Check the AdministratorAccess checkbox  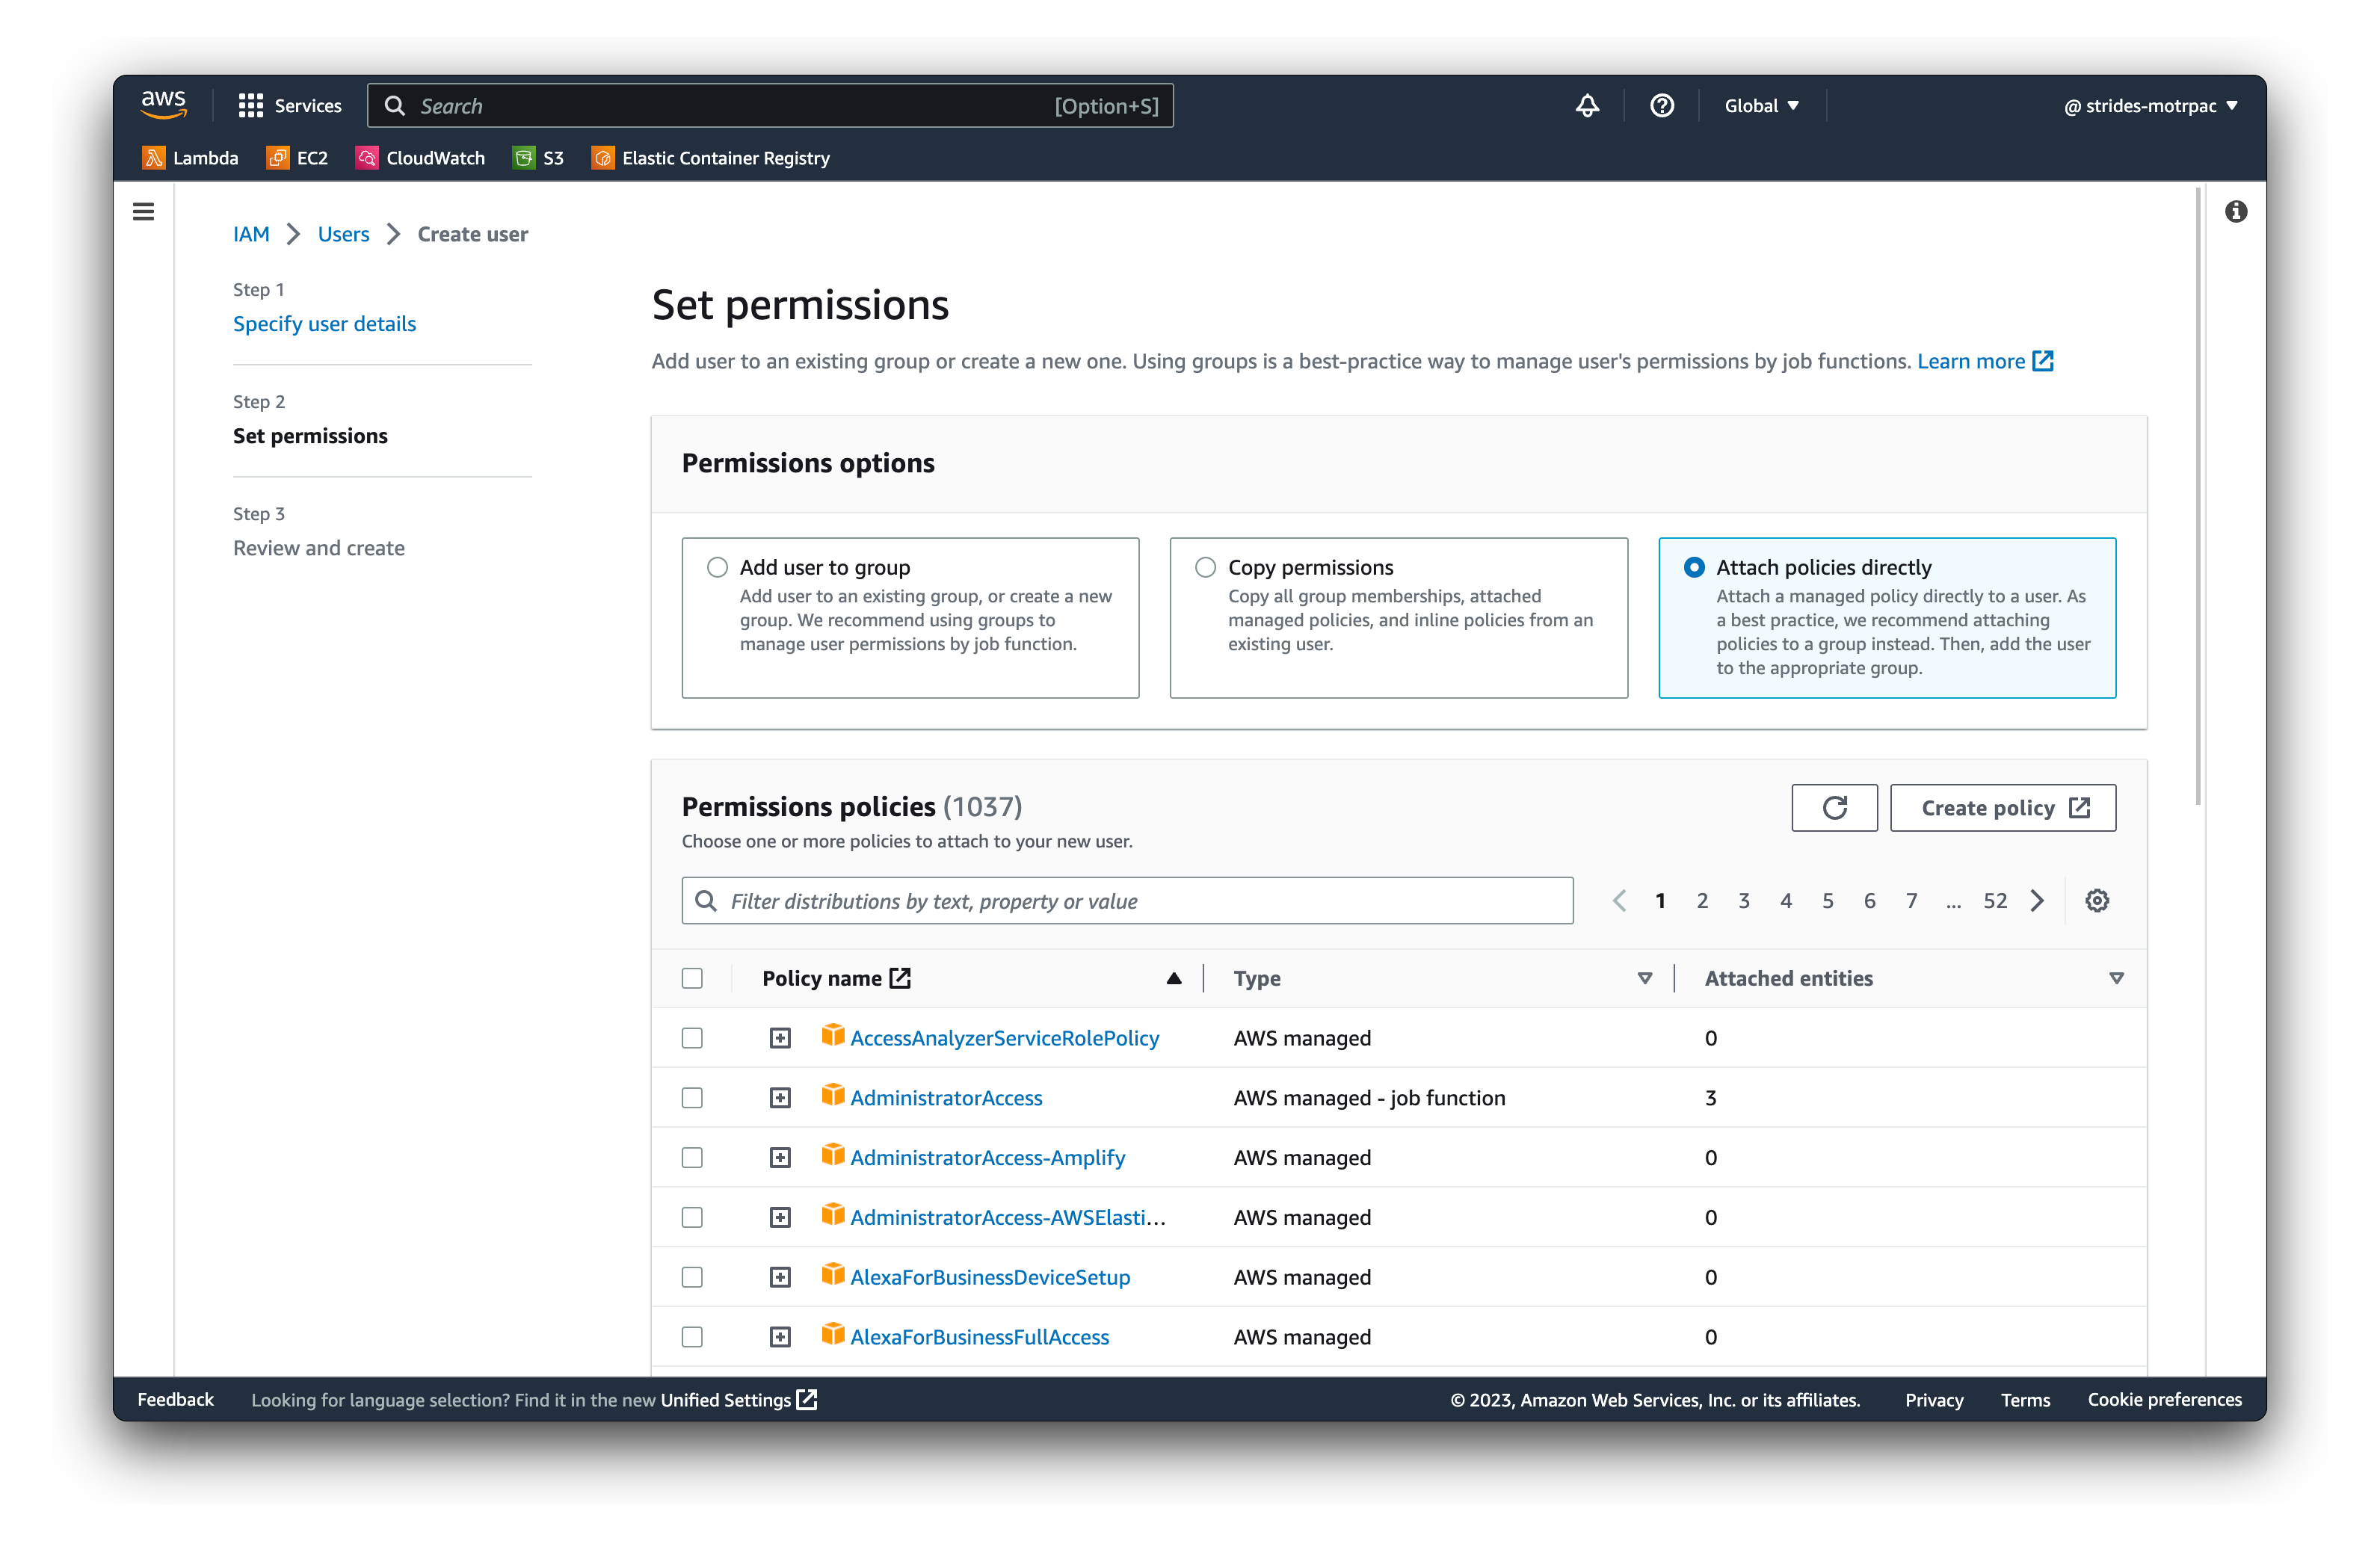692,1098
